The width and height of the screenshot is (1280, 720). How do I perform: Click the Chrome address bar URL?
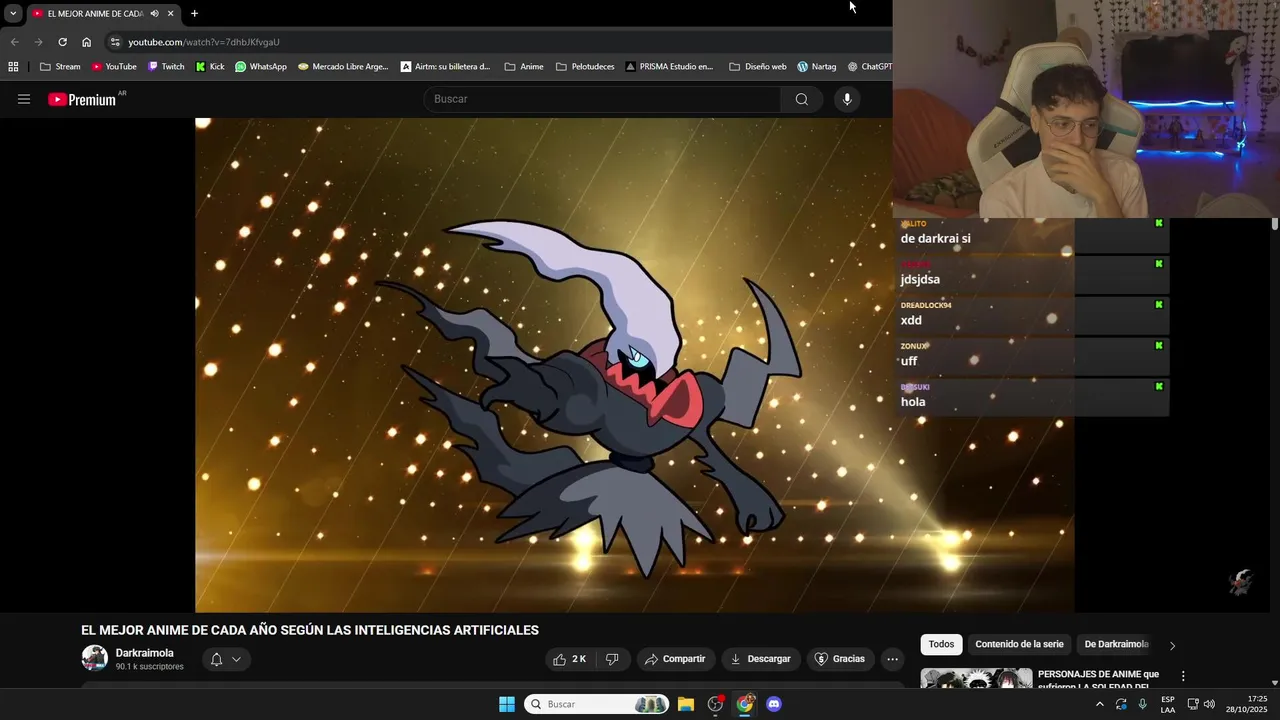pos(204,42)
